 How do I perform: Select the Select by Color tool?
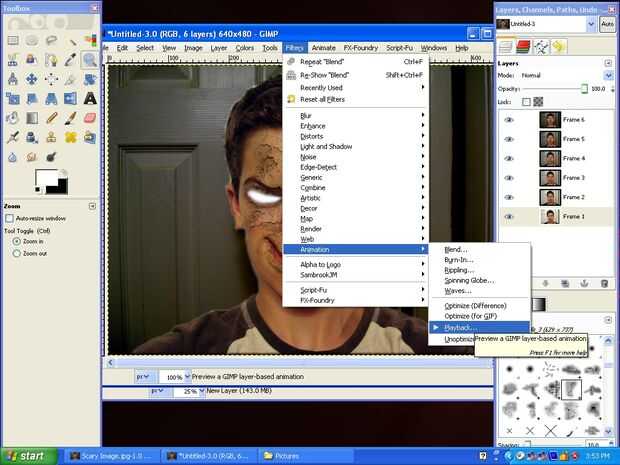pos(90,40)
